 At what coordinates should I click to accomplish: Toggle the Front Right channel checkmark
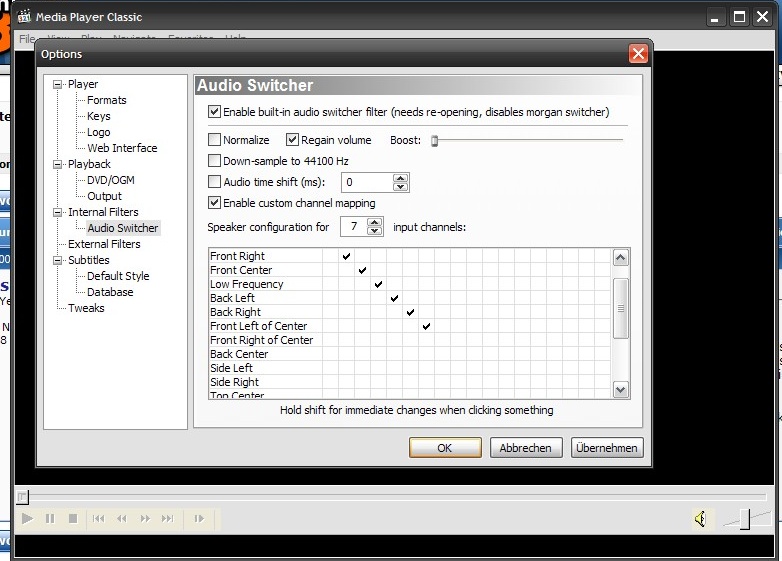click(347, 256)
